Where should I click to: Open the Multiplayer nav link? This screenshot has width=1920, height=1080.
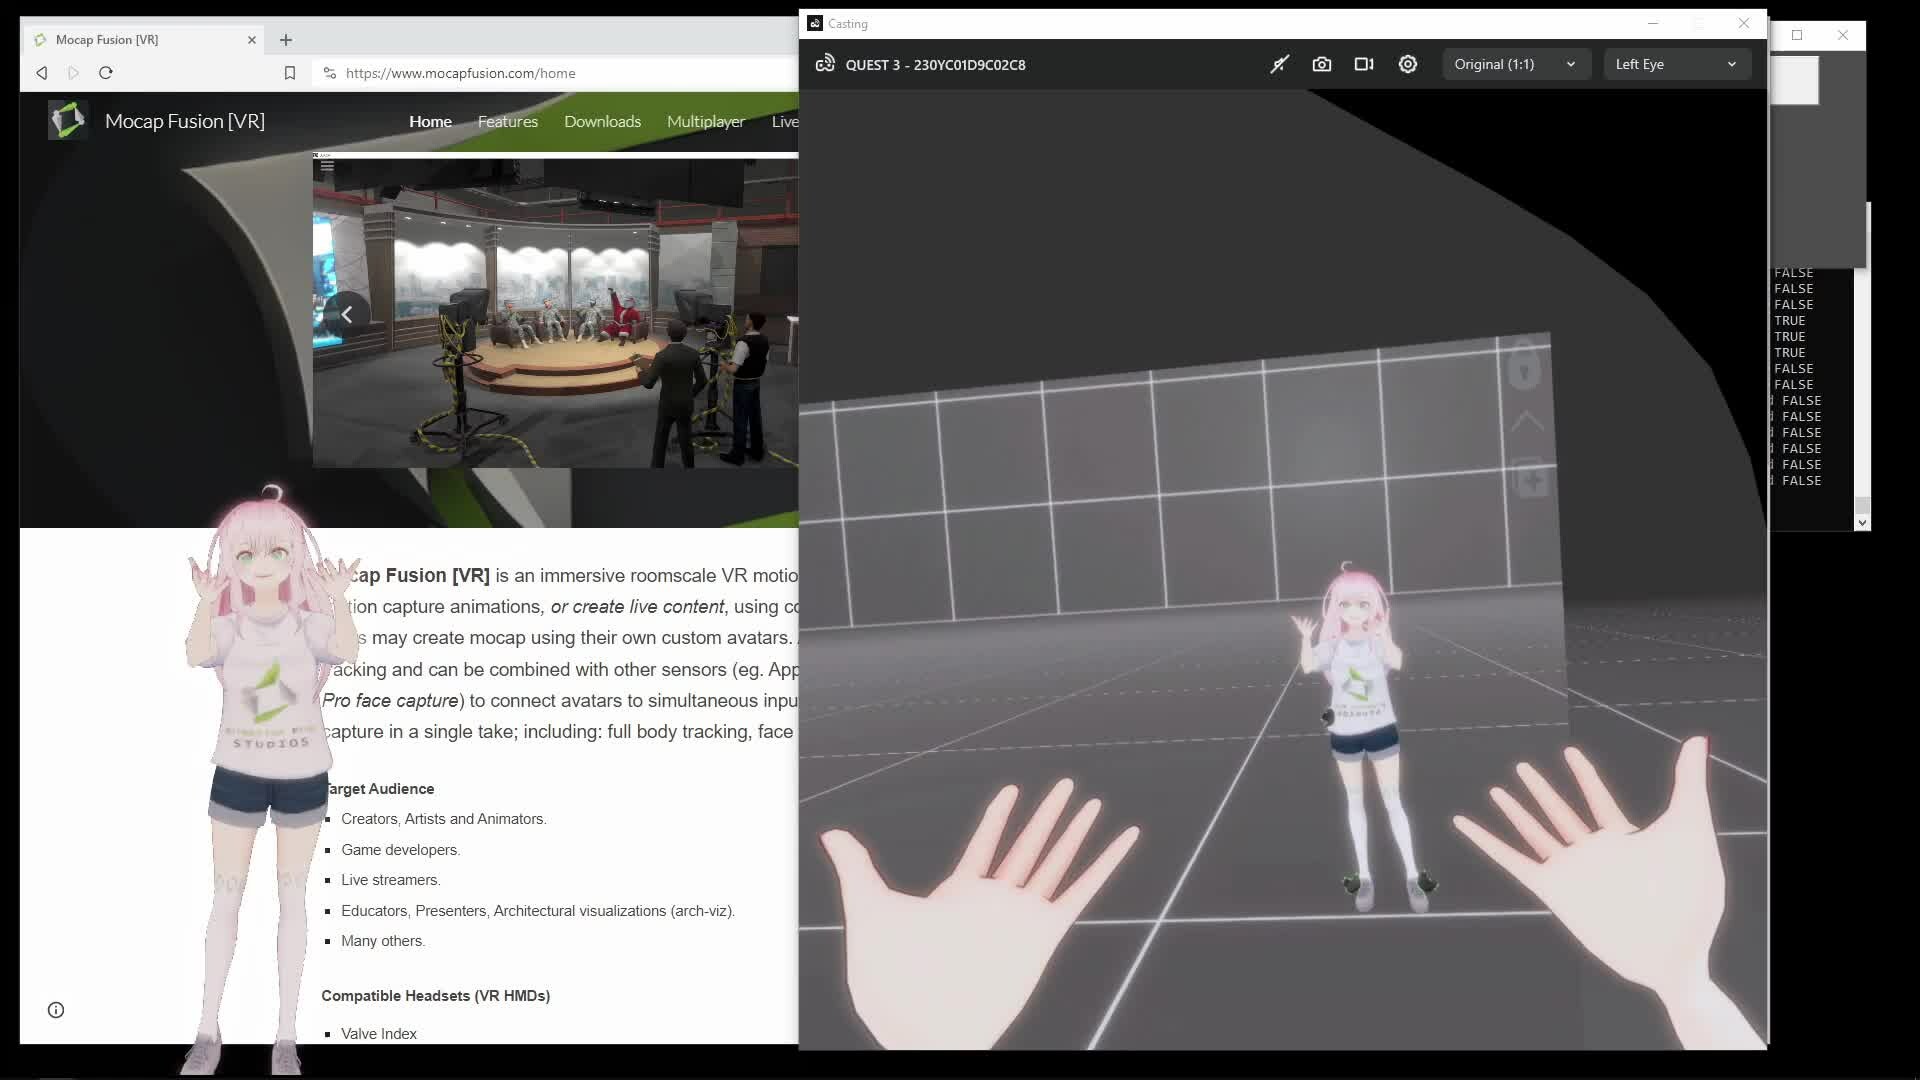click(705, 121)
